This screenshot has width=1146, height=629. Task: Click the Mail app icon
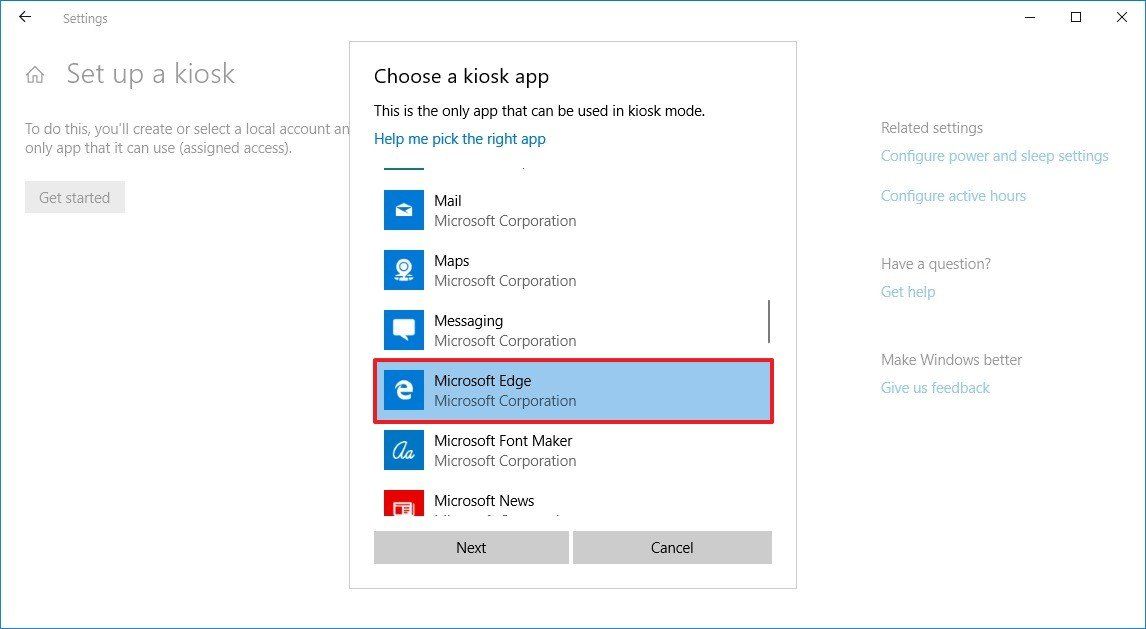click(x=404, y=210)
